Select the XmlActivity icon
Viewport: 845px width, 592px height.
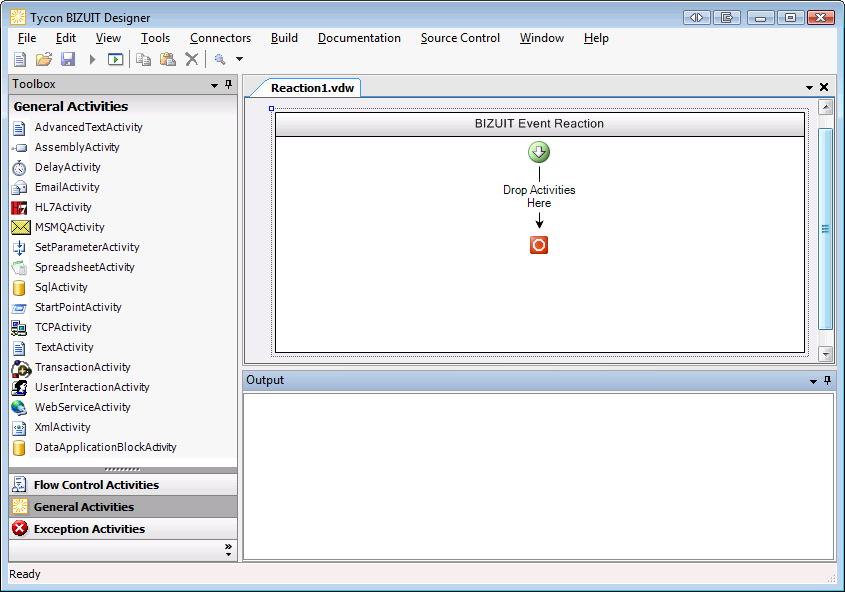point(19,428)
